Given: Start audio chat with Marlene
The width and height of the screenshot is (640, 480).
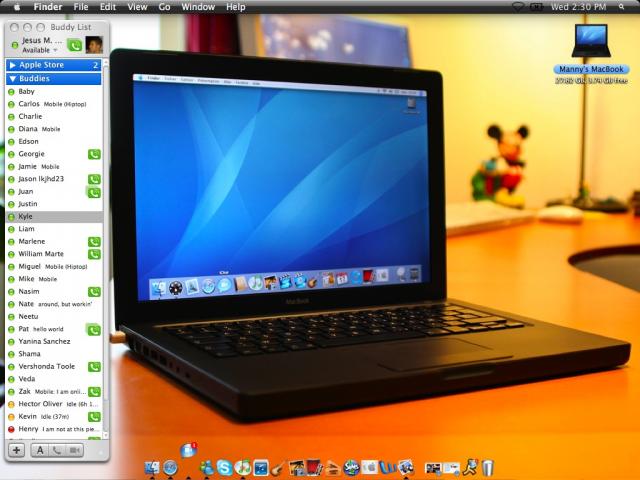Looking at the screenshot, I should [94, 242].
